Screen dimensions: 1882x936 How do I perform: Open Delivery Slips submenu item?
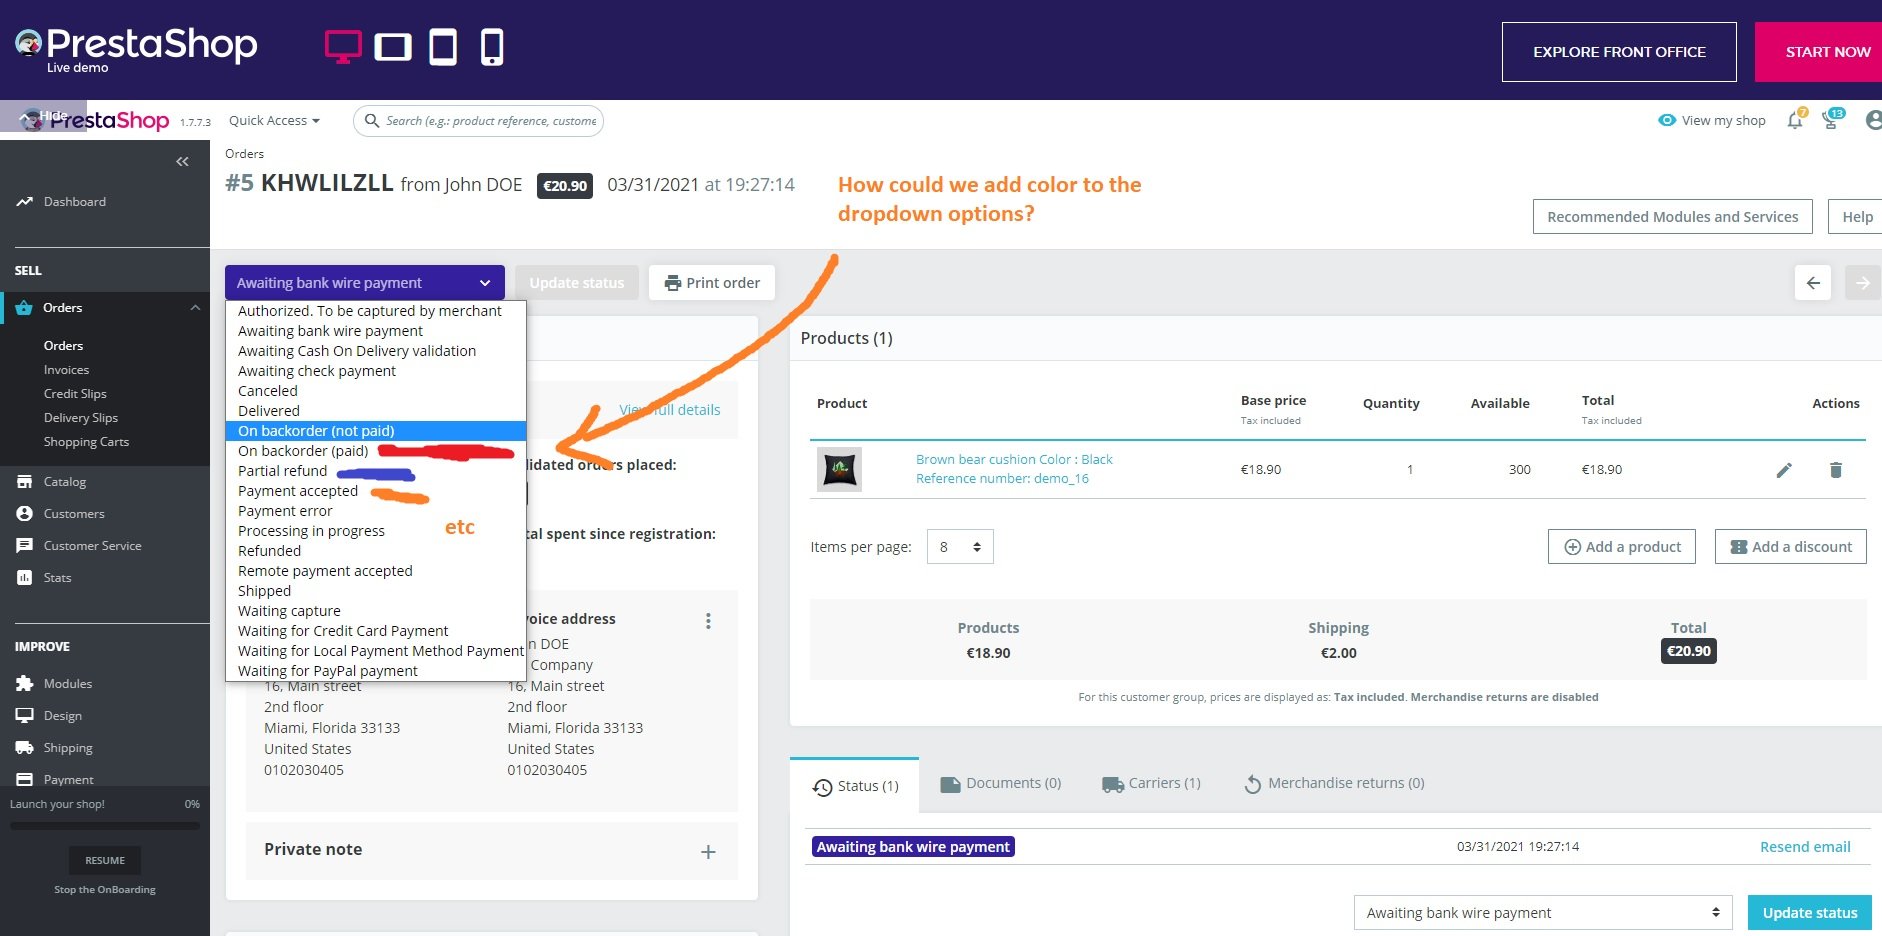(x=81, y=418)
